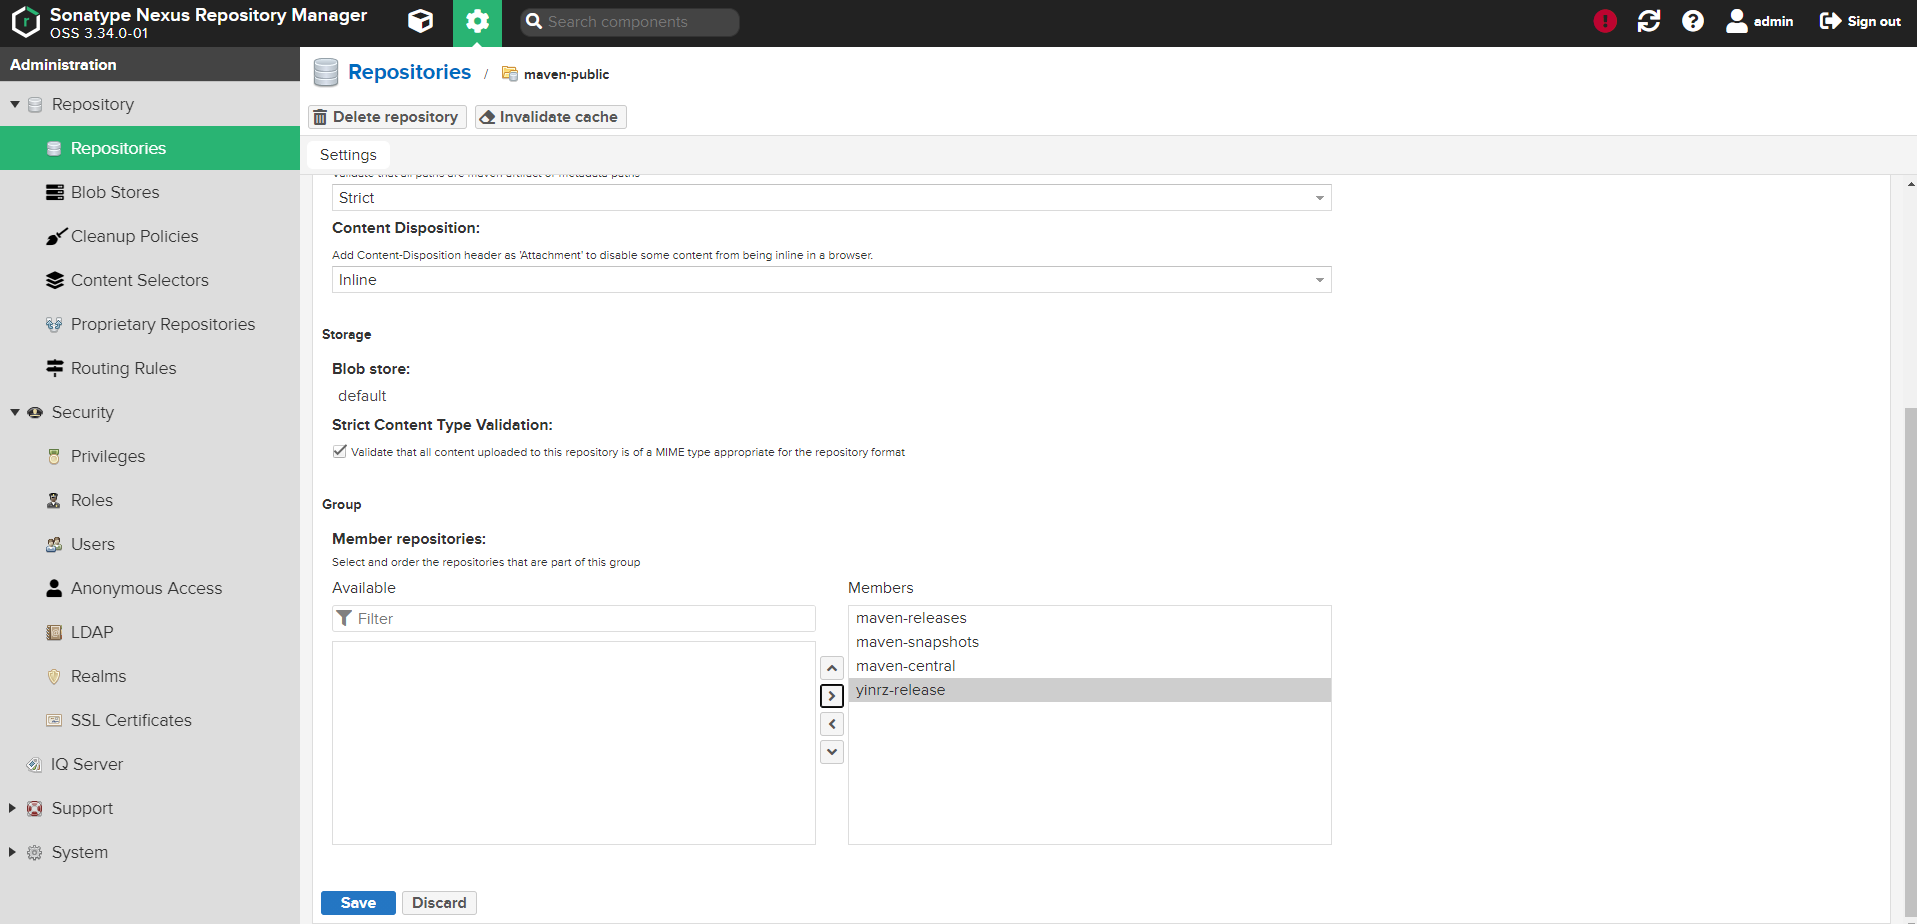
Task: Toggle Strict Content Type Validation checkbox
Action: (x=340, y=451)
